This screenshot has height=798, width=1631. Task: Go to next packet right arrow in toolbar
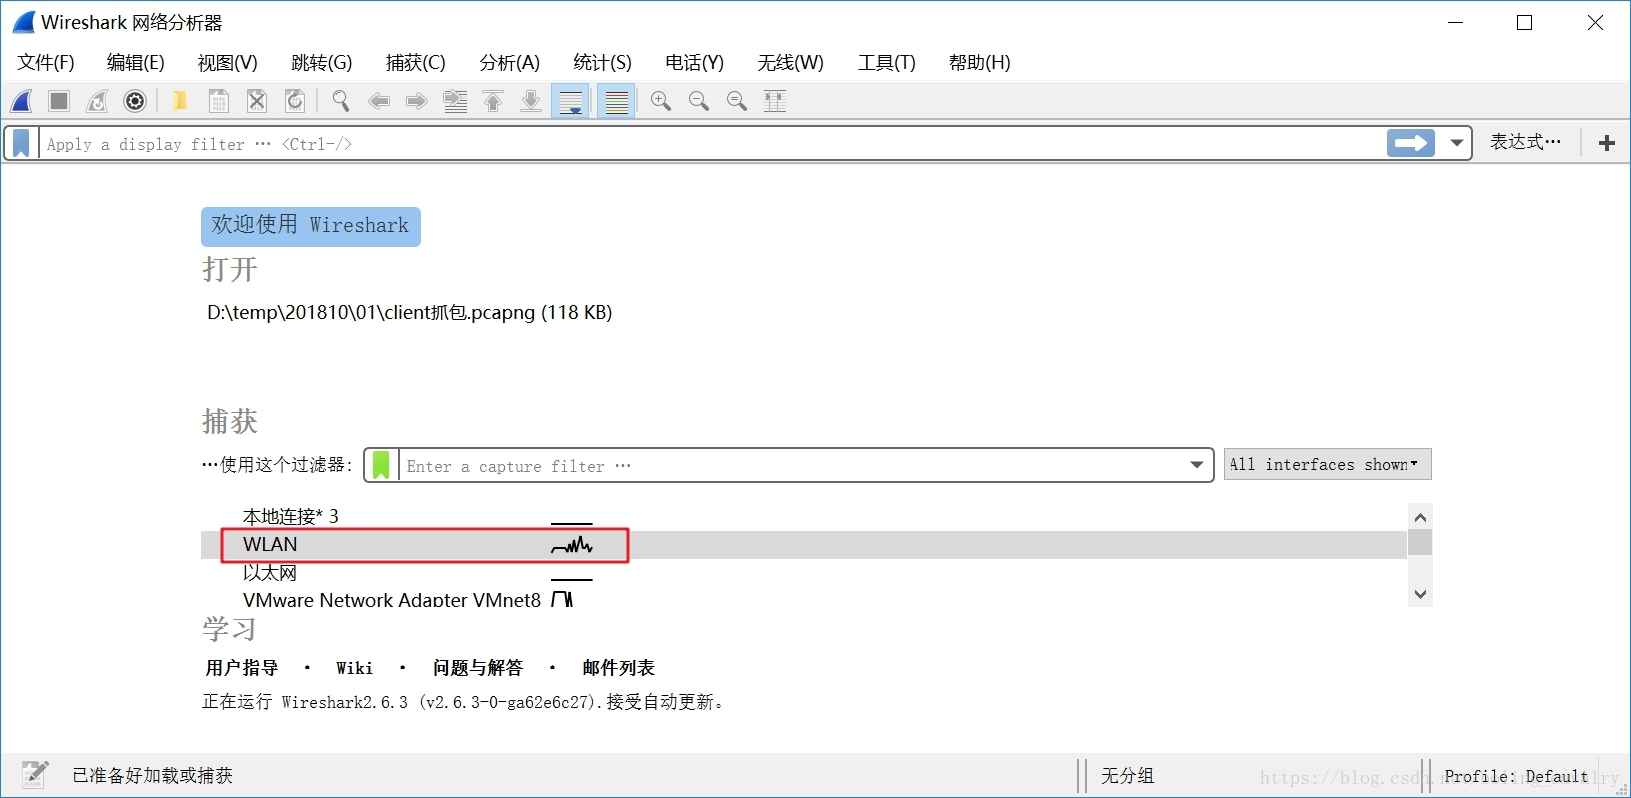pyautogui.click(x=417, y=101)
